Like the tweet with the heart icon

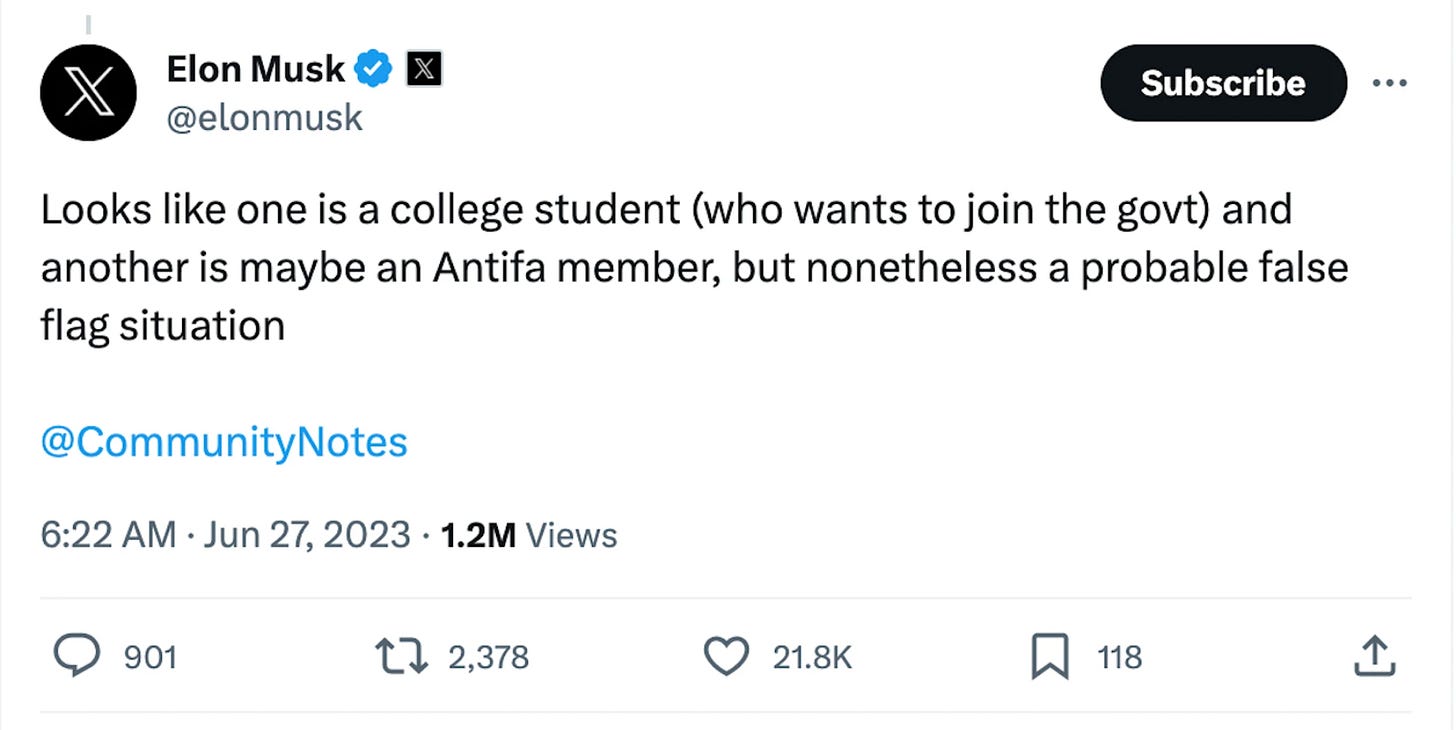727,657
